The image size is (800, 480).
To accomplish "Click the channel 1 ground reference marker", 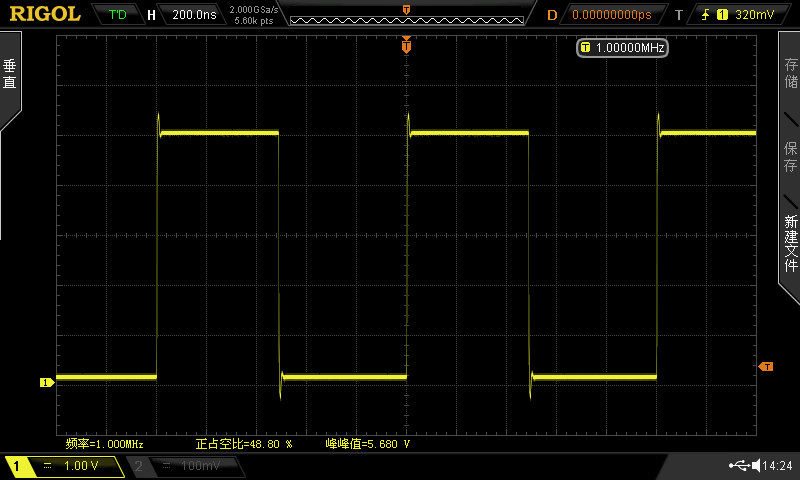I will pyautogui.click(x=46, y=382).
